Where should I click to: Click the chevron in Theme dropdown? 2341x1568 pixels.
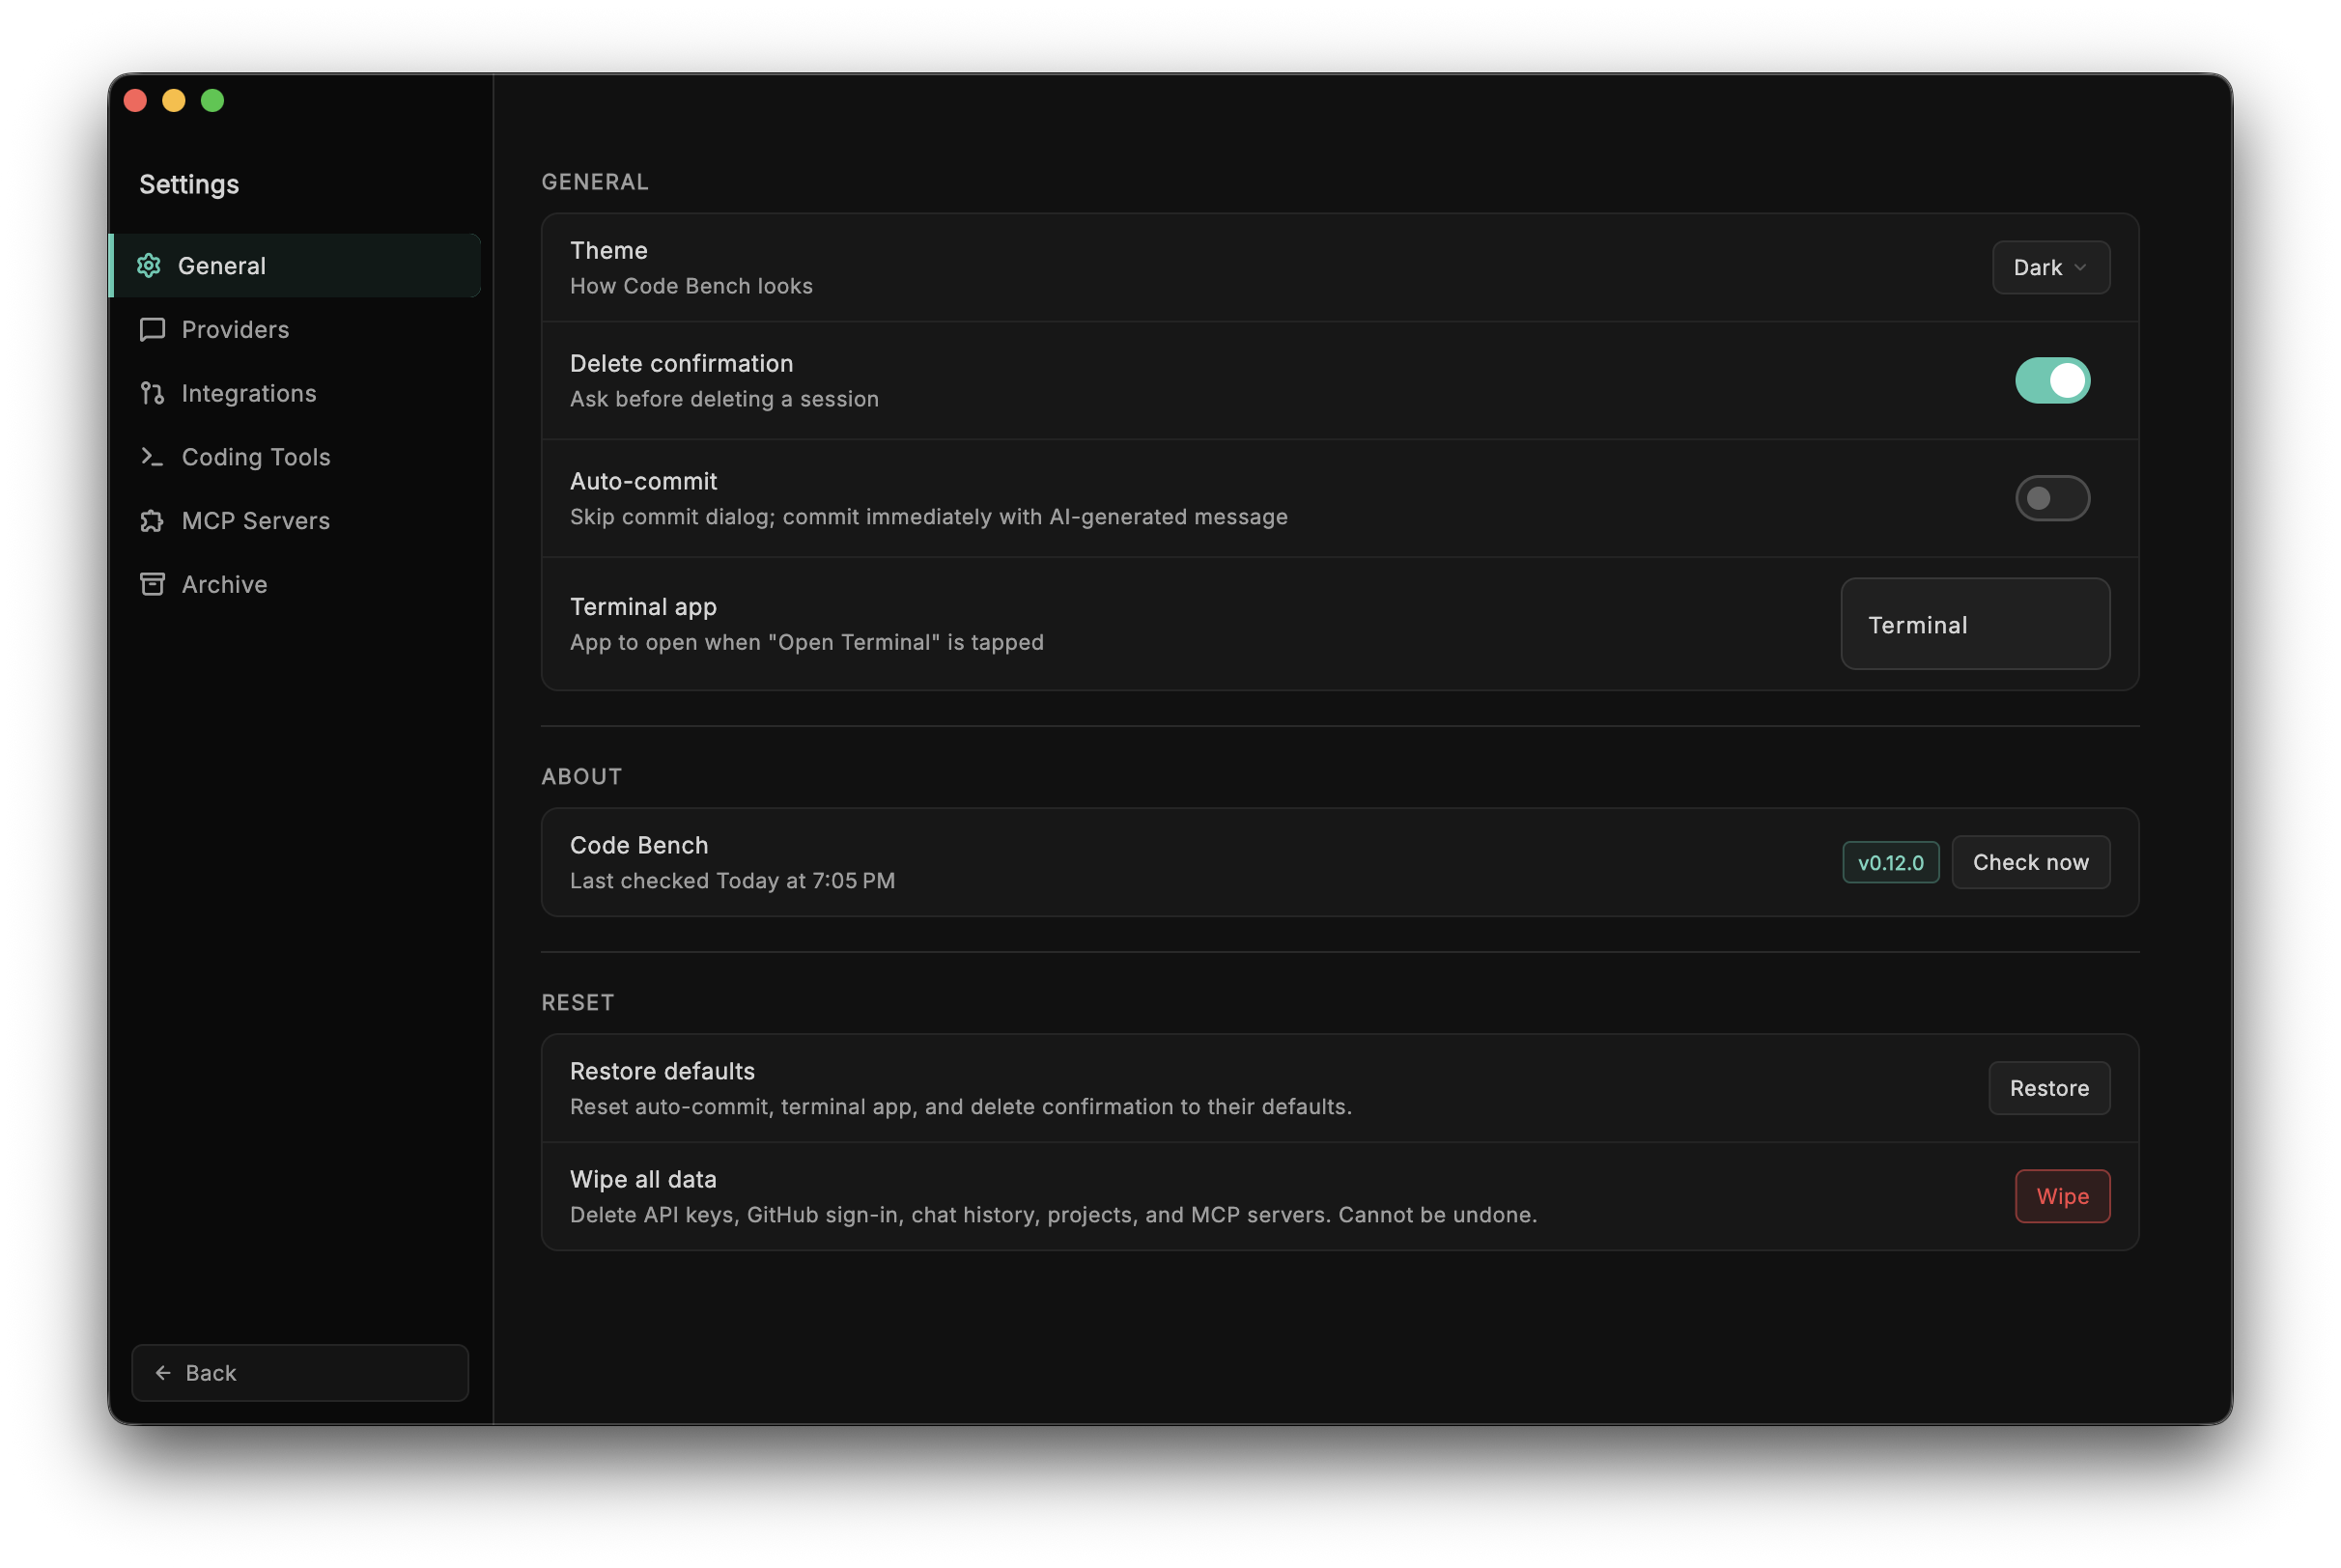(x=2080, y=267)
